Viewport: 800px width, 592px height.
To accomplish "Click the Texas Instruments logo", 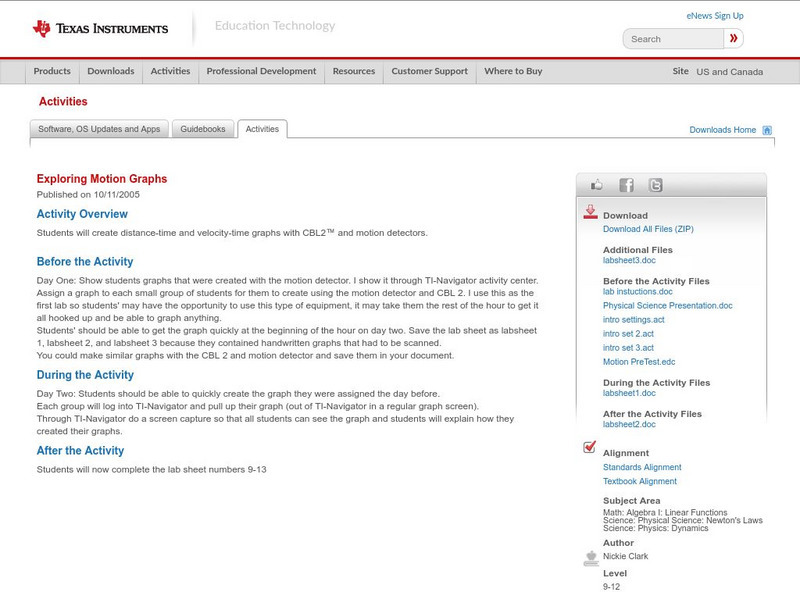I will pyautogui.click(x=100, y=29).
